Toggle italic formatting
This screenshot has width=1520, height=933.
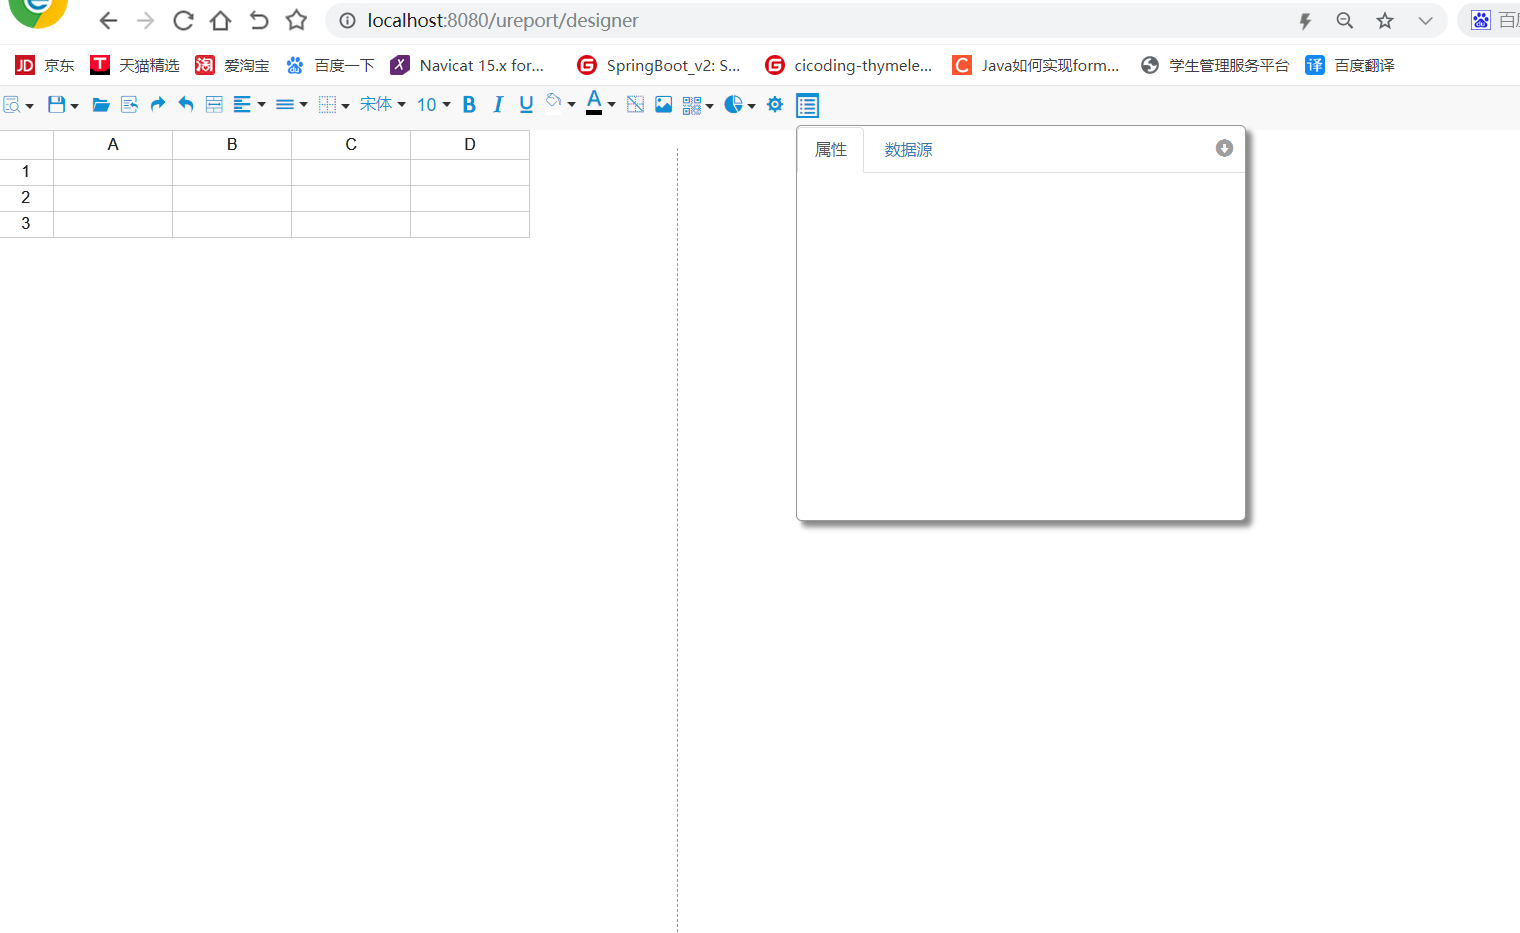point(497,104)
